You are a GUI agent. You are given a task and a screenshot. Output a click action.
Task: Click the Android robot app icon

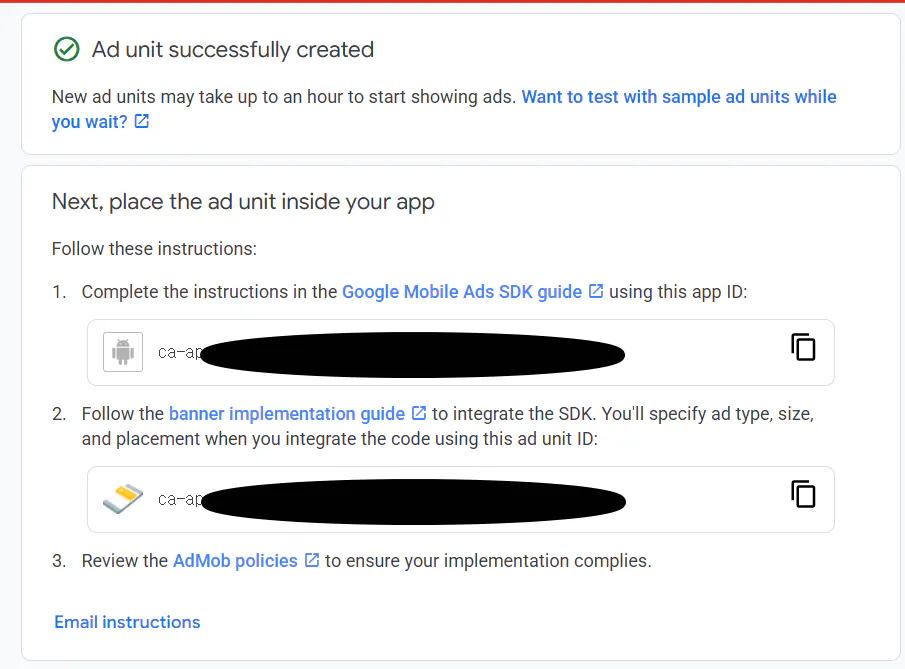[x=123, y=352]
